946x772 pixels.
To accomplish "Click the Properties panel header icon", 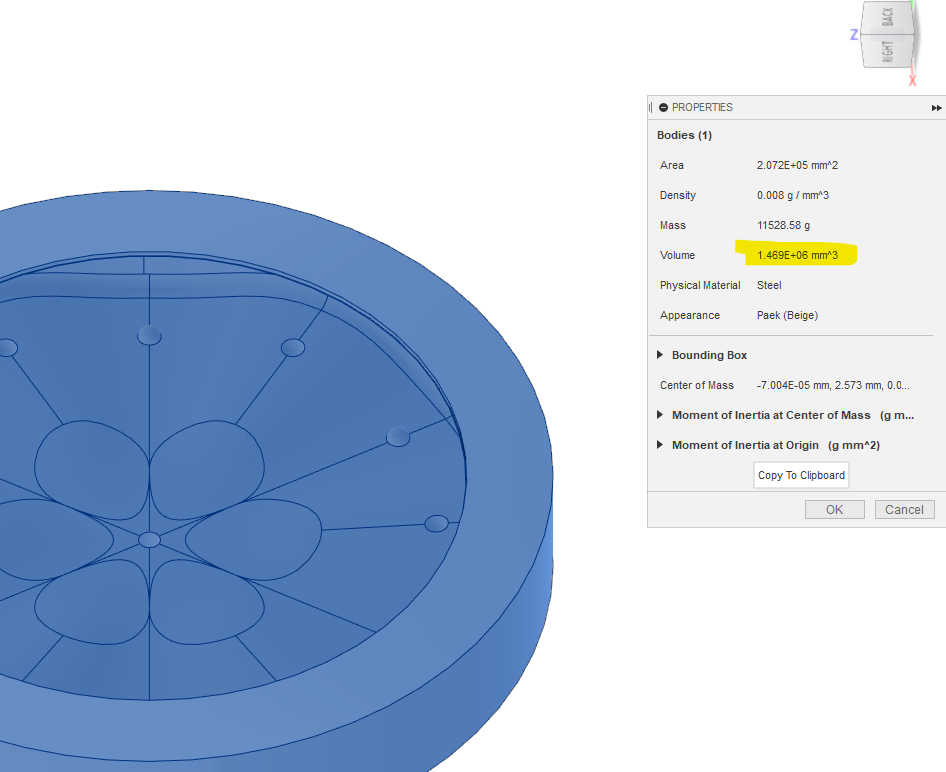I will click(663, 107).
